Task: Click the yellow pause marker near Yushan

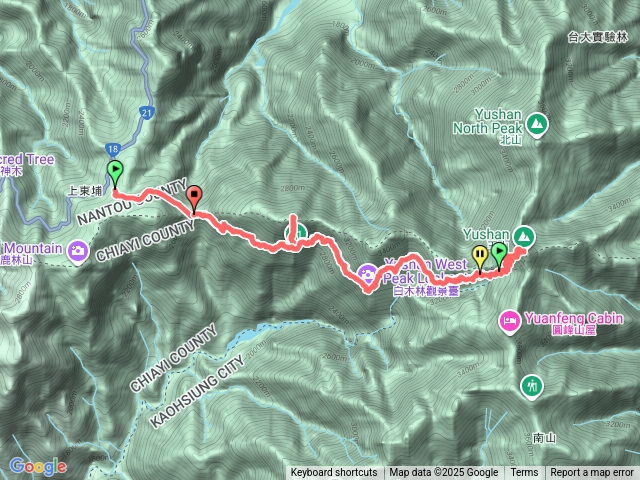Action: coord(480,258)
